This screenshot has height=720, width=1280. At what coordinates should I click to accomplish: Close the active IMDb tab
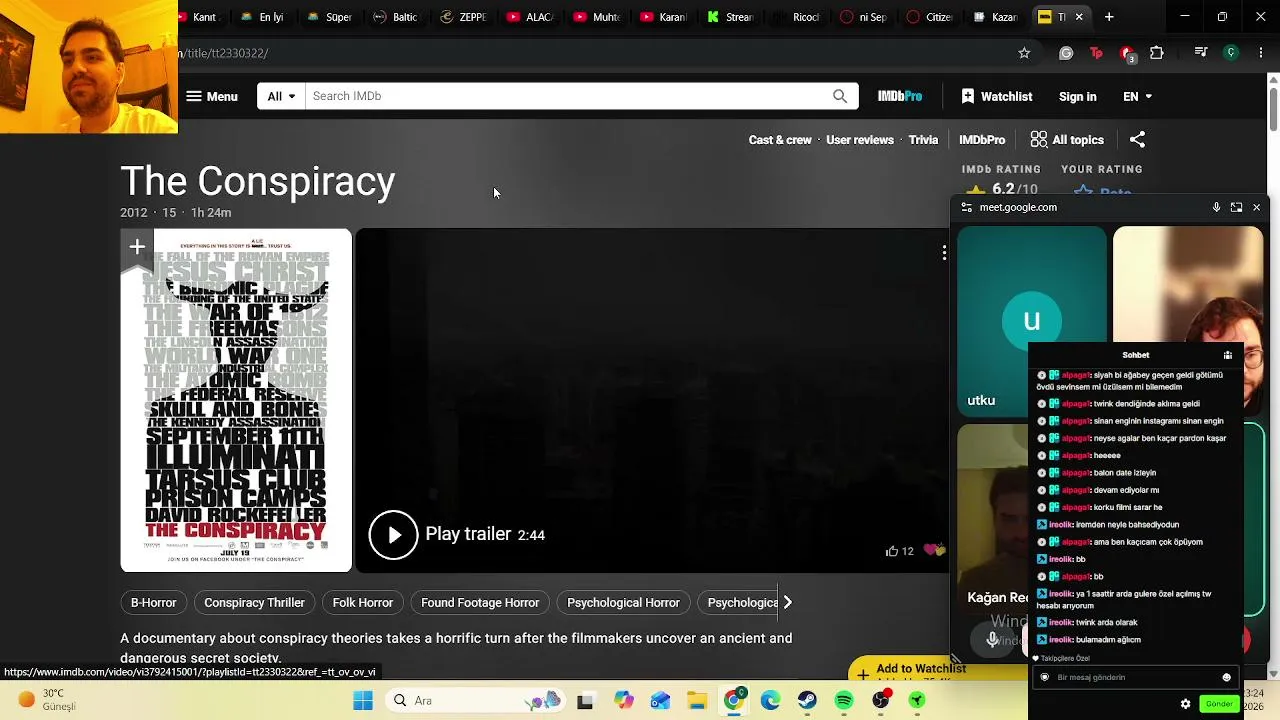point(1079,17)
